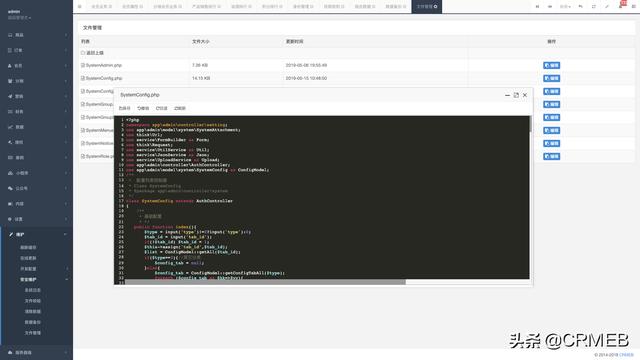Open the 订单 orders sidebar menu
This screenshot has height=360, width=640.
(37, 50)
